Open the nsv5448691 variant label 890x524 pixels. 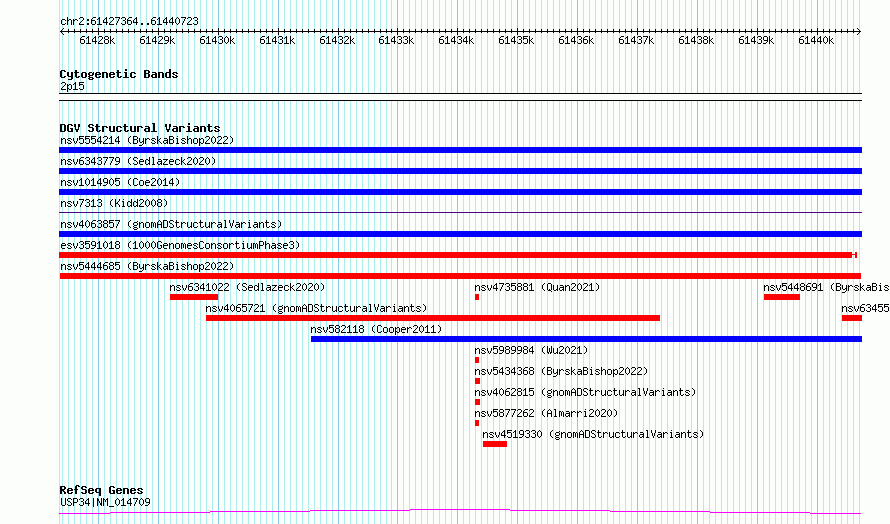point(826,287)
